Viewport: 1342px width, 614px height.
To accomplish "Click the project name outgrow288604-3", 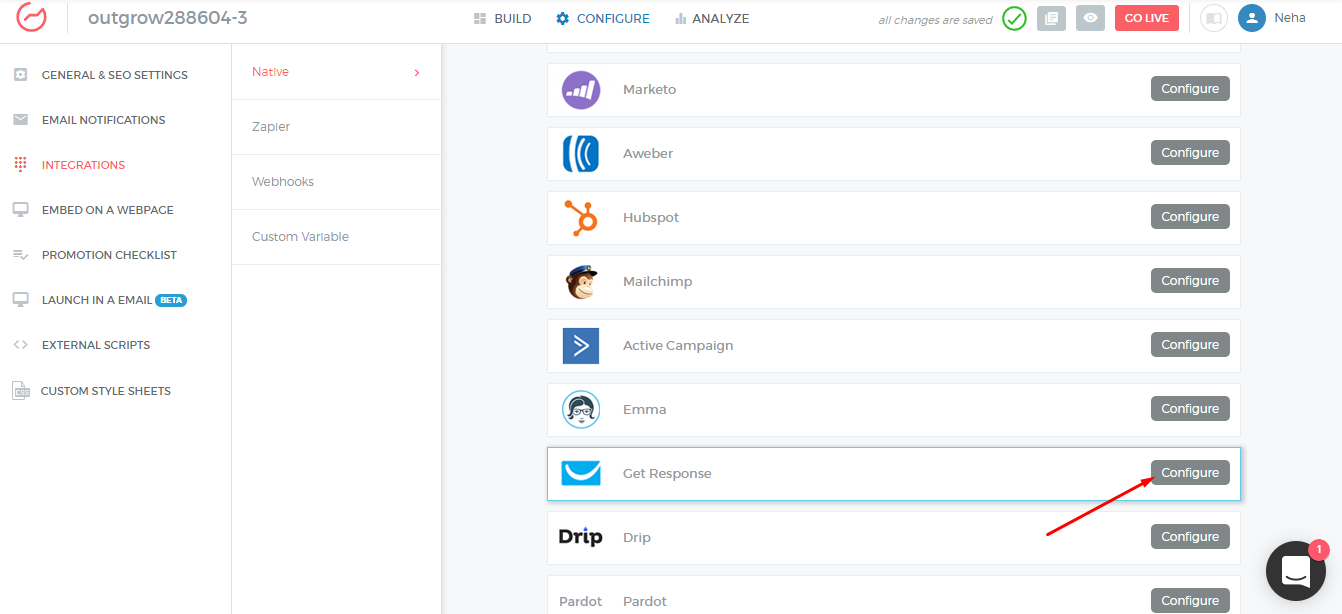I will [168, 17].
